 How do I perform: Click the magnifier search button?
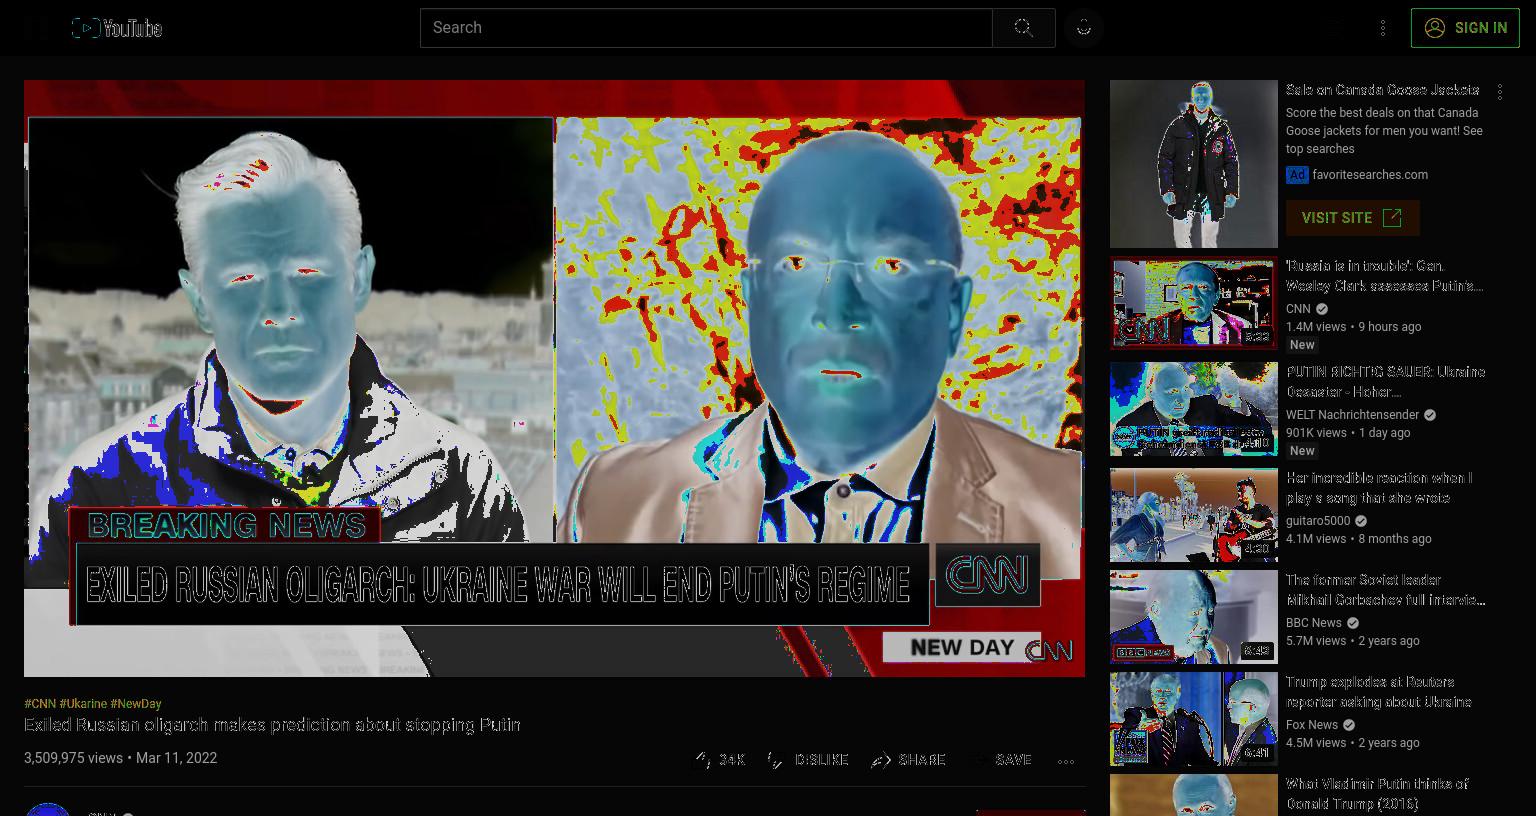click(1023, 28)
